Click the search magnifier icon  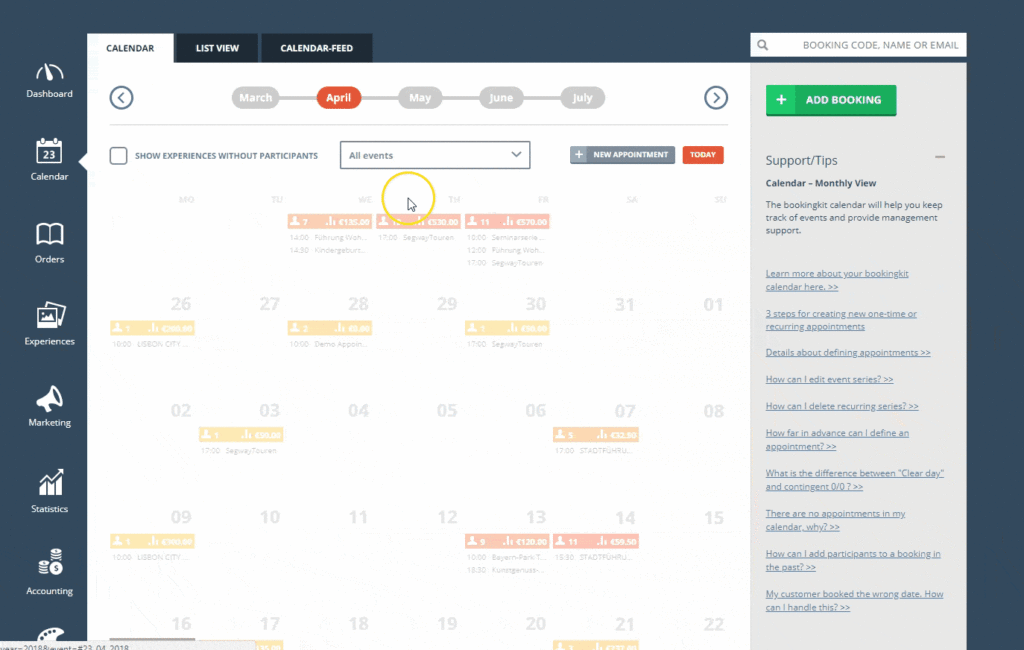(762, 45)
